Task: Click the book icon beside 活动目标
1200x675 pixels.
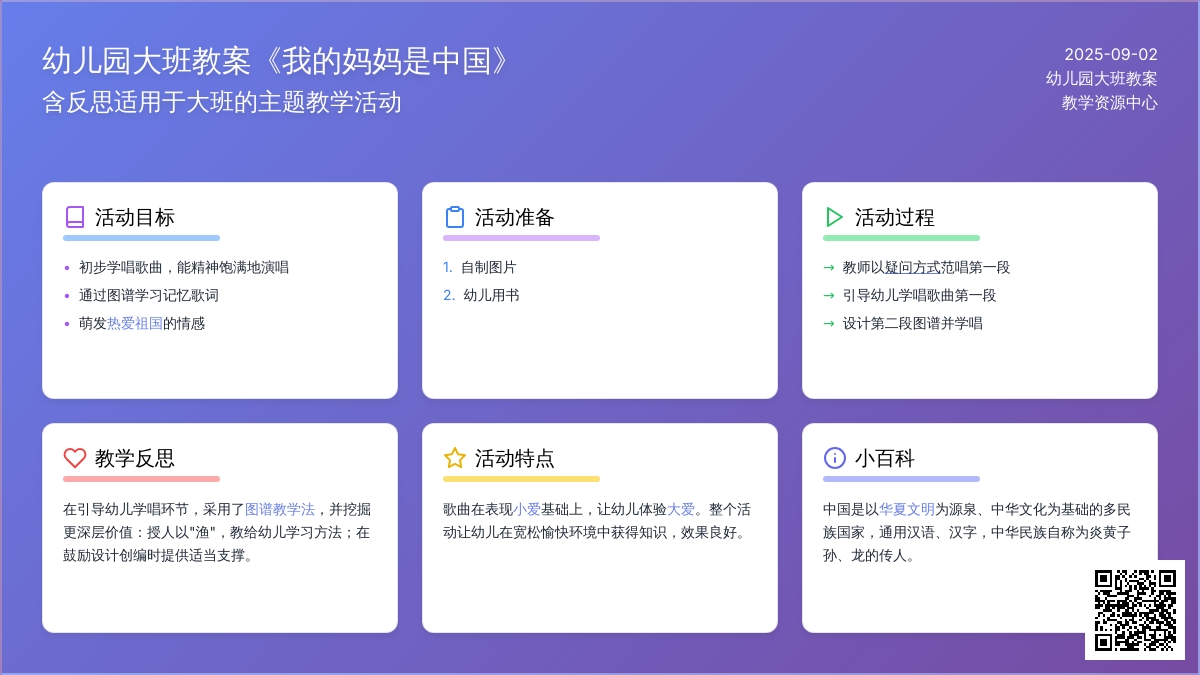Action: pyautogui.click(x=75, y=217)
